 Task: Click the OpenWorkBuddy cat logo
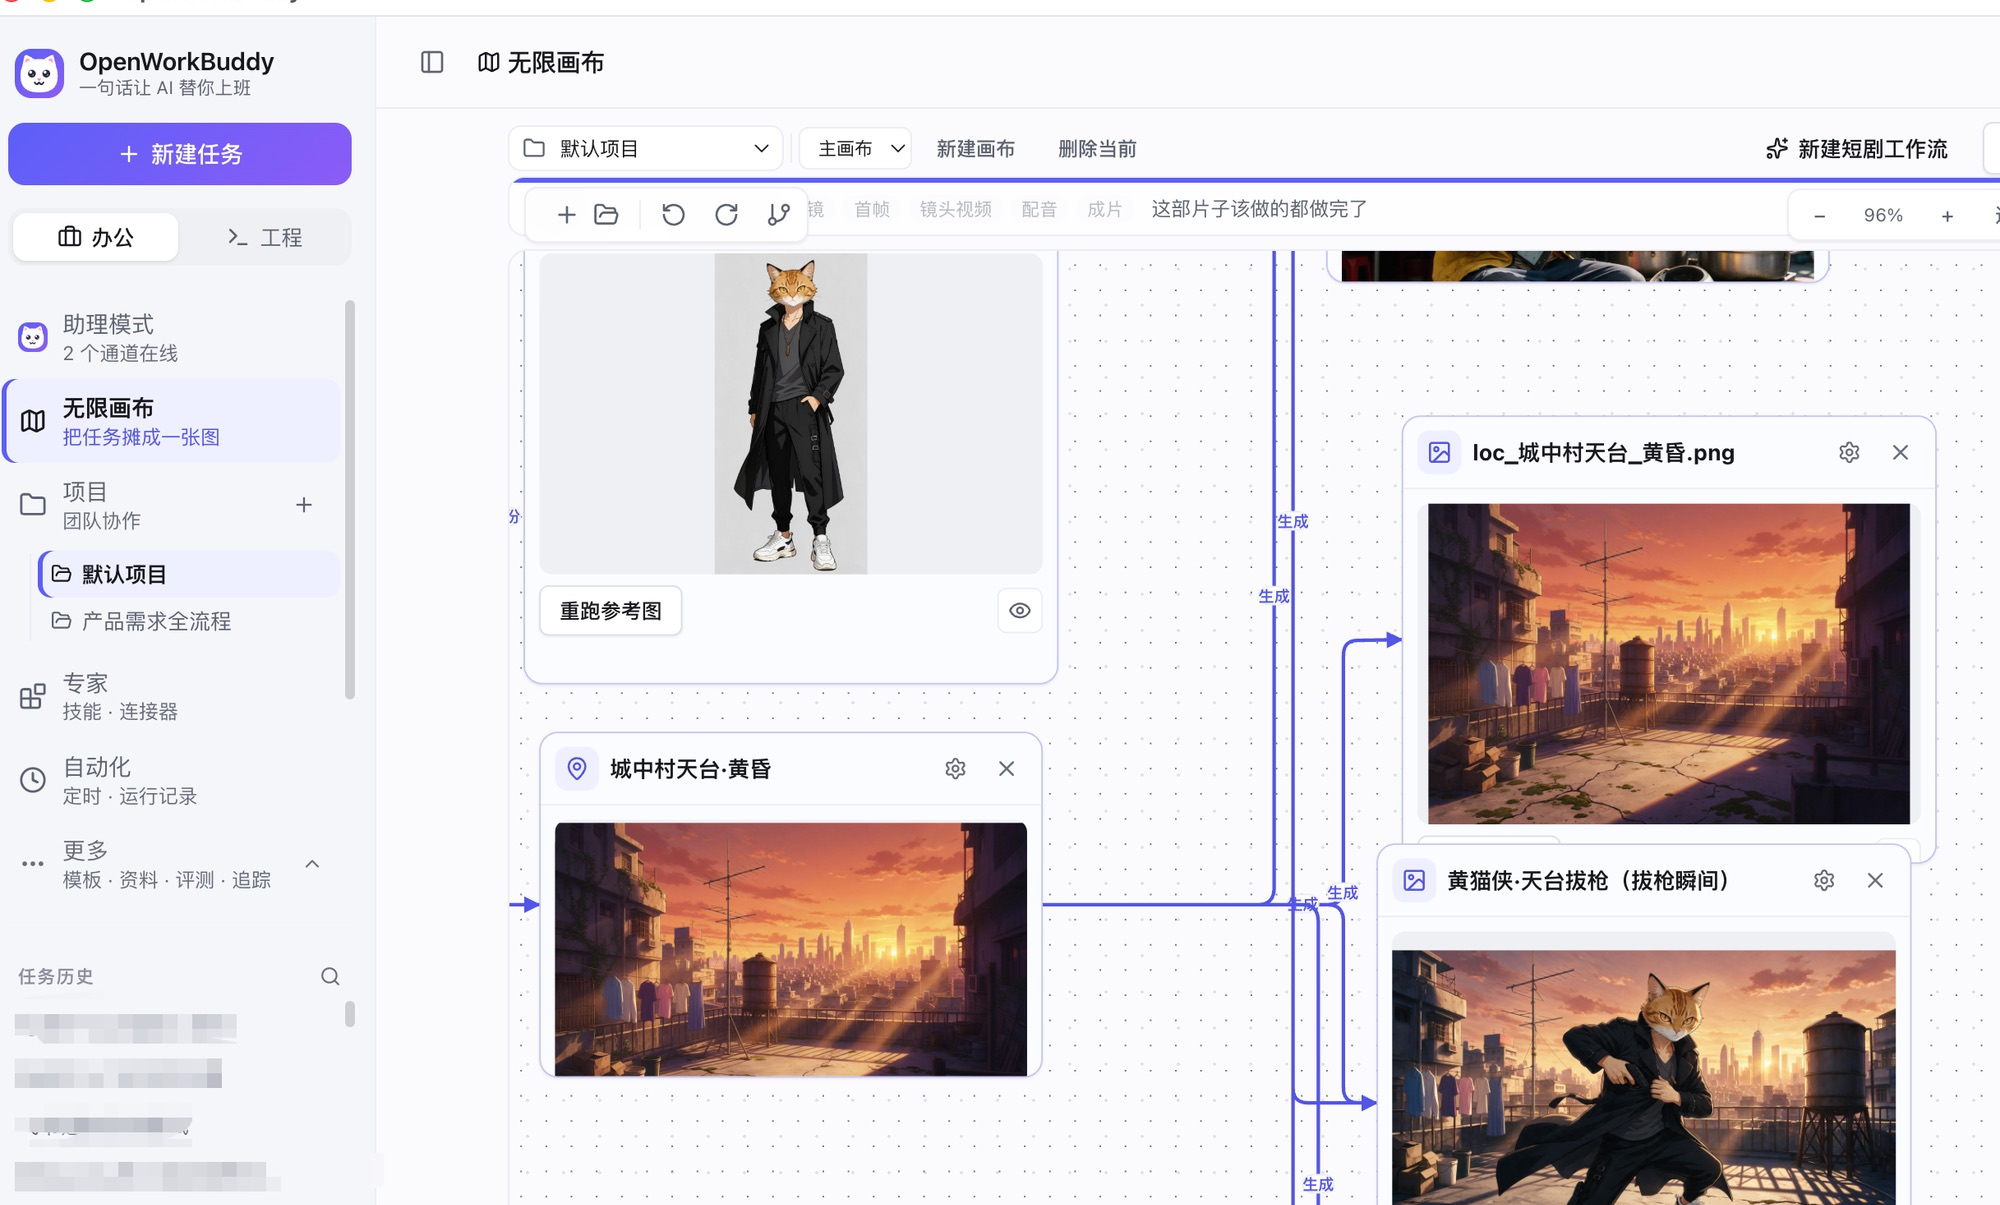click(x=39, y=73)
